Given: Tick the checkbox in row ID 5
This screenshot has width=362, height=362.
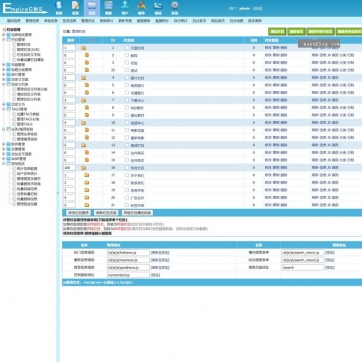Looking at the screenshot, I should [127, 85].
